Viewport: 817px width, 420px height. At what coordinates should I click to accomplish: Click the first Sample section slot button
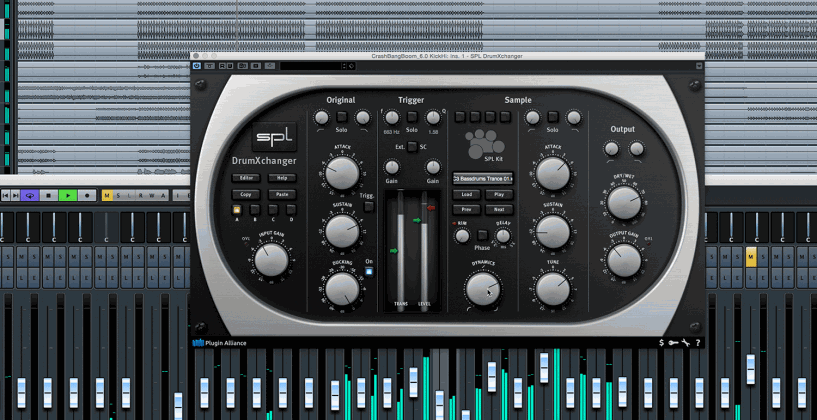click(x=460, y=117)
